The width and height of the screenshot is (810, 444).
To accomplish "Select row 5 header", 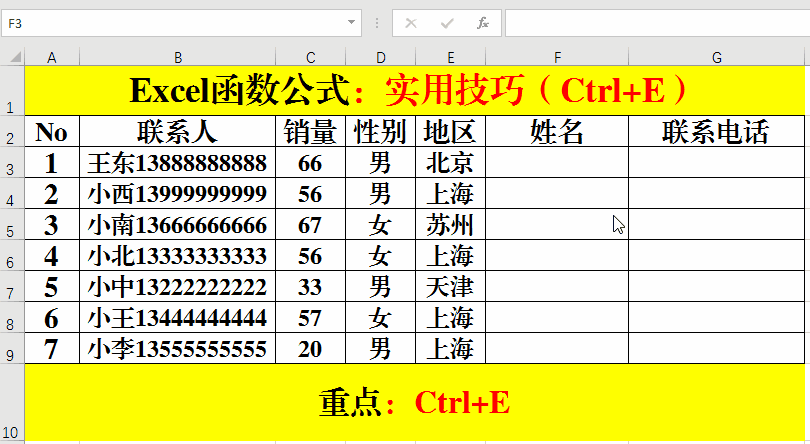I will tap(12, 224).
